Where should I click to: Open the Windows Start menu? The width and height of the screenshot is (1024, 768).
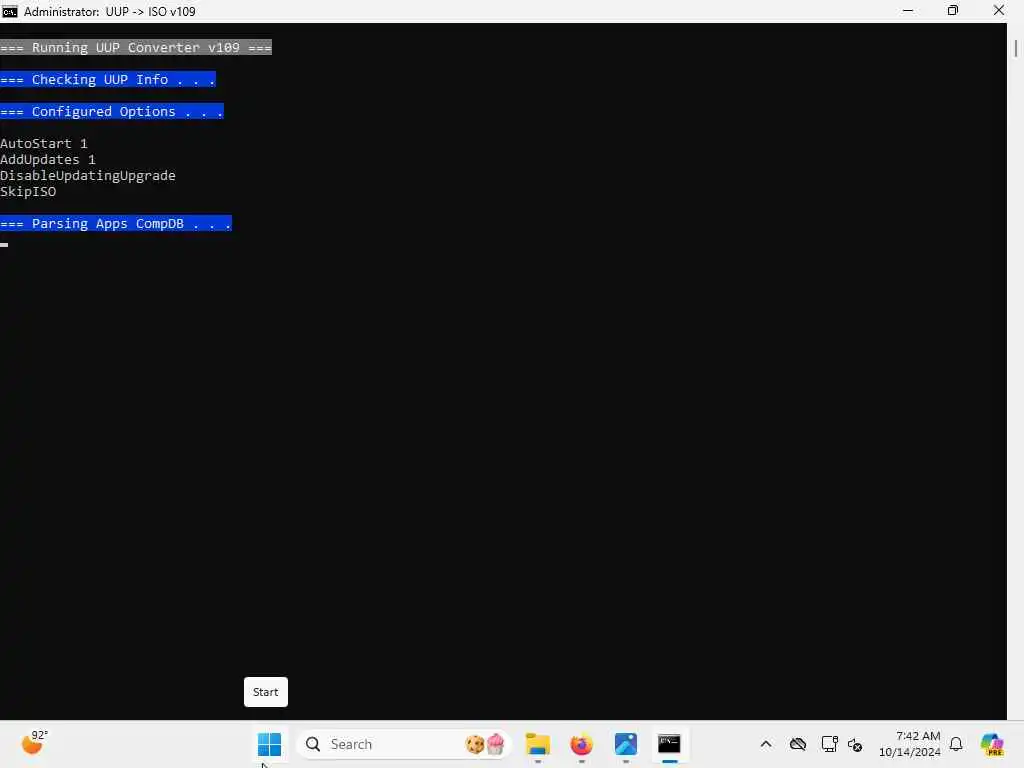click(269, 744)
